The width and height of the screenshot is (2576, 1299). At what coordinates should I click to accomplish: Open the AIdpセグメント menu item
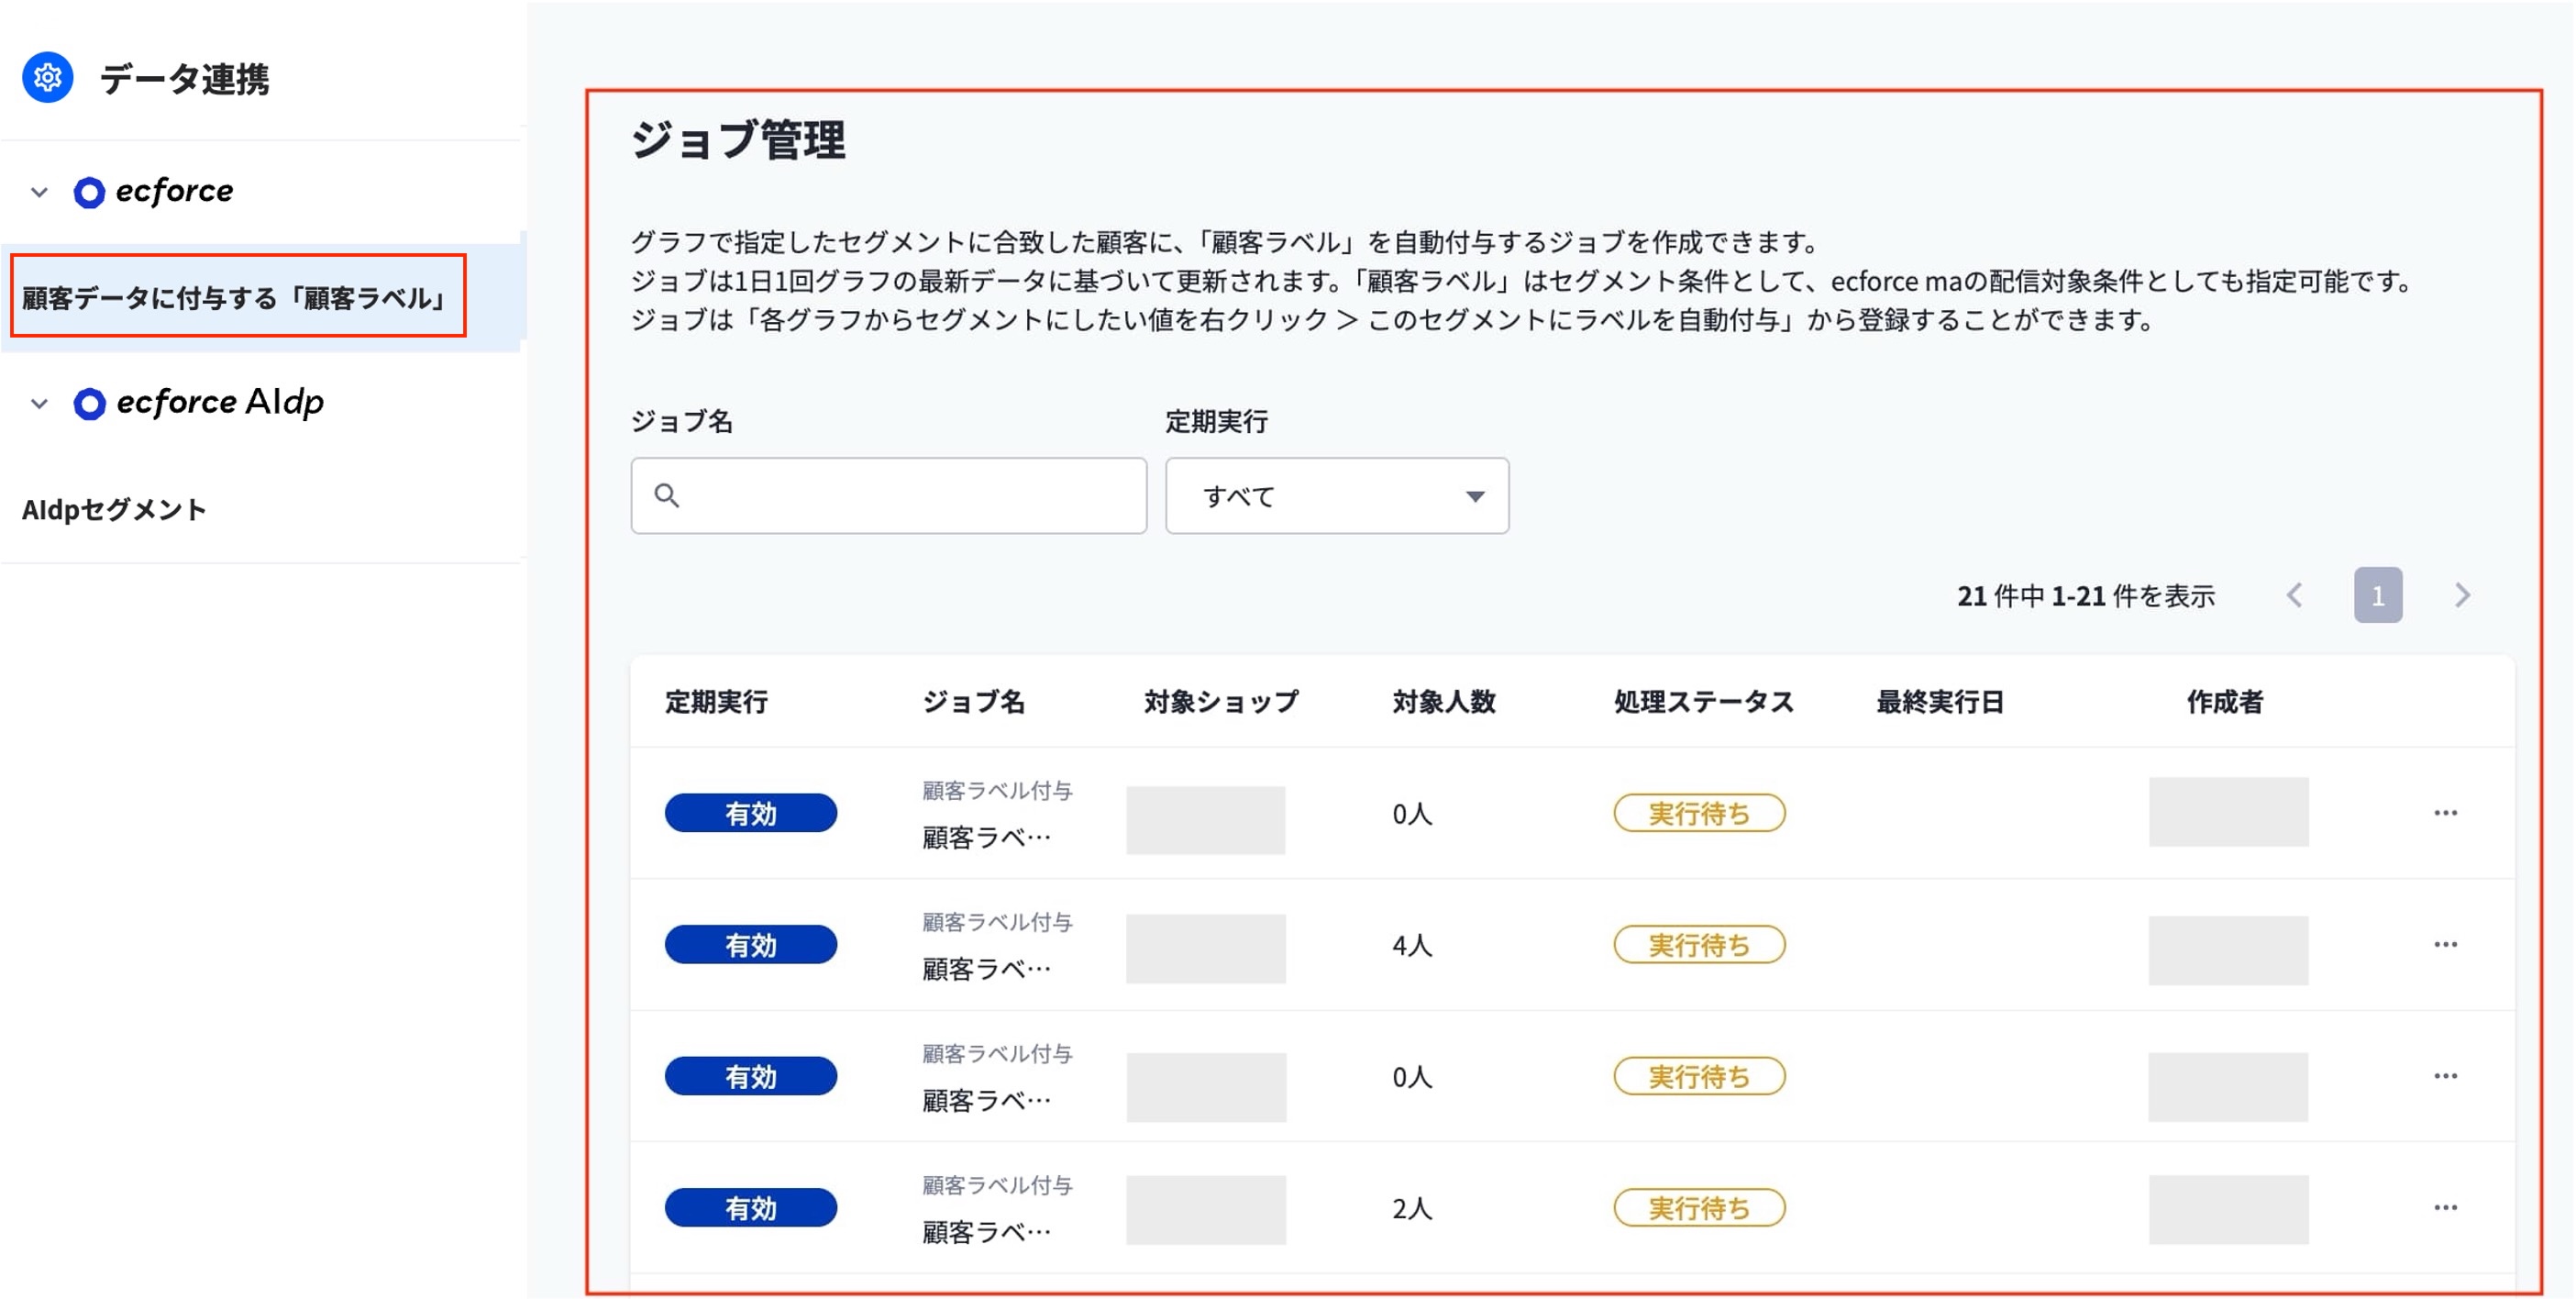click(x=114, y=509)
